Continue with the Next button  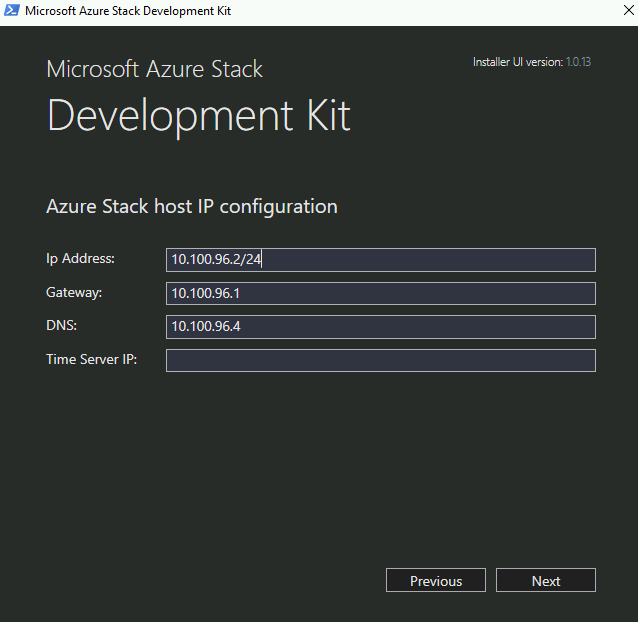pyautogui.click(x=546, y=580)
